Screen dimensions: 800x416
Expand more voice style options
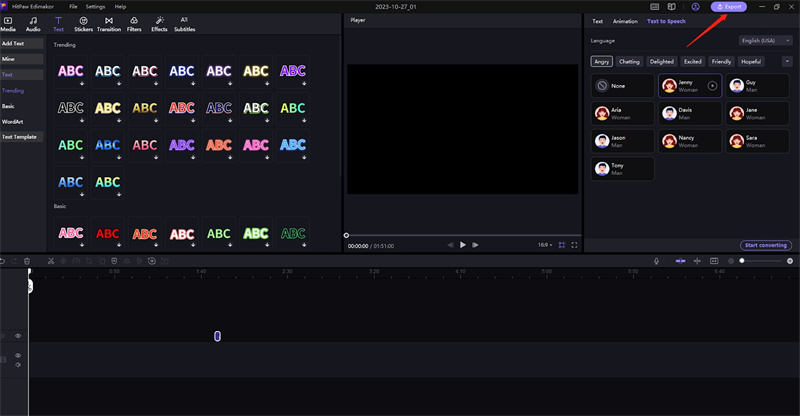tap(787, 61)
